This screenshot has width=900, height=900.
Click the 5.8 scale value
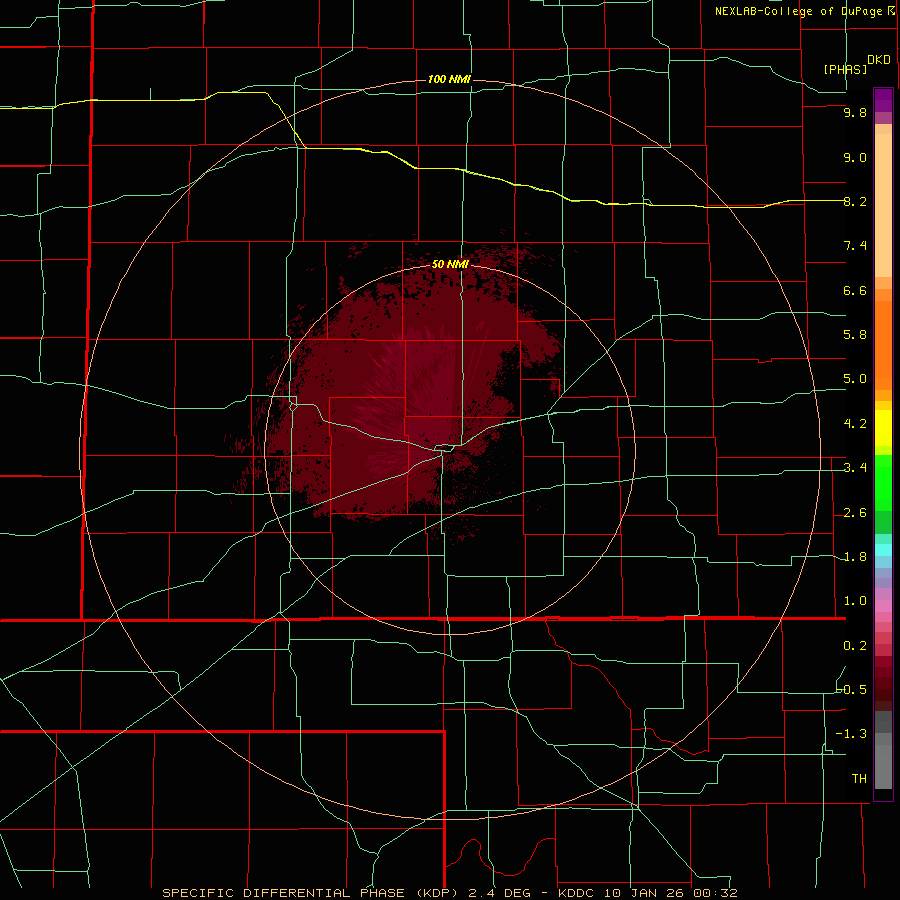855,335
